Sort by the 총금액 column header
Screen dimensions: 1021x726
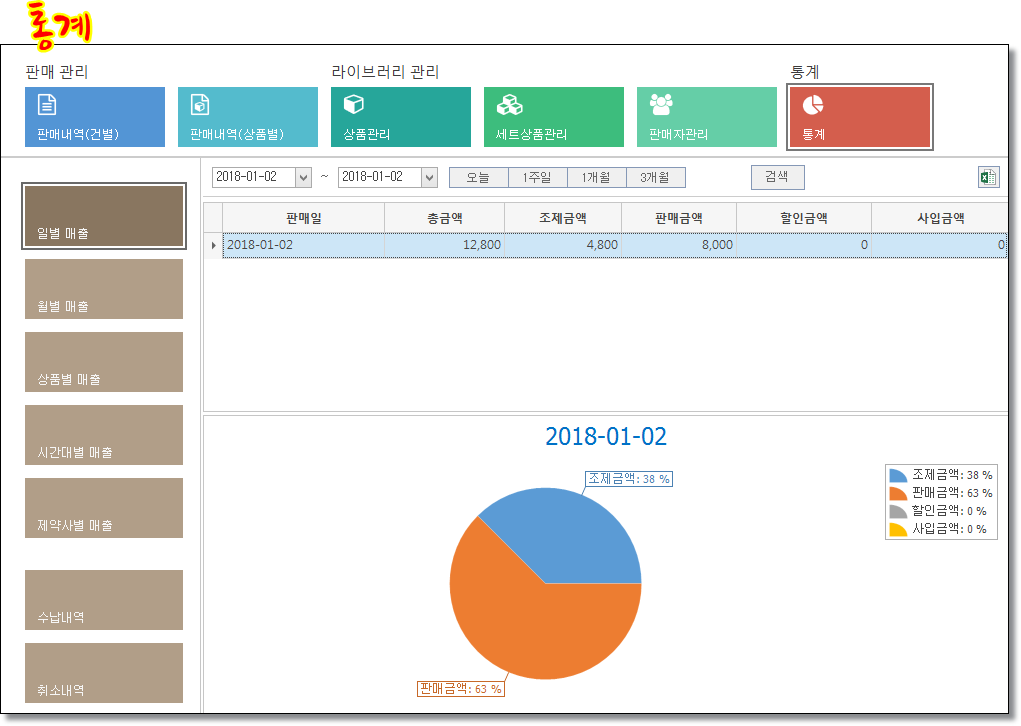tap(443, 217)
